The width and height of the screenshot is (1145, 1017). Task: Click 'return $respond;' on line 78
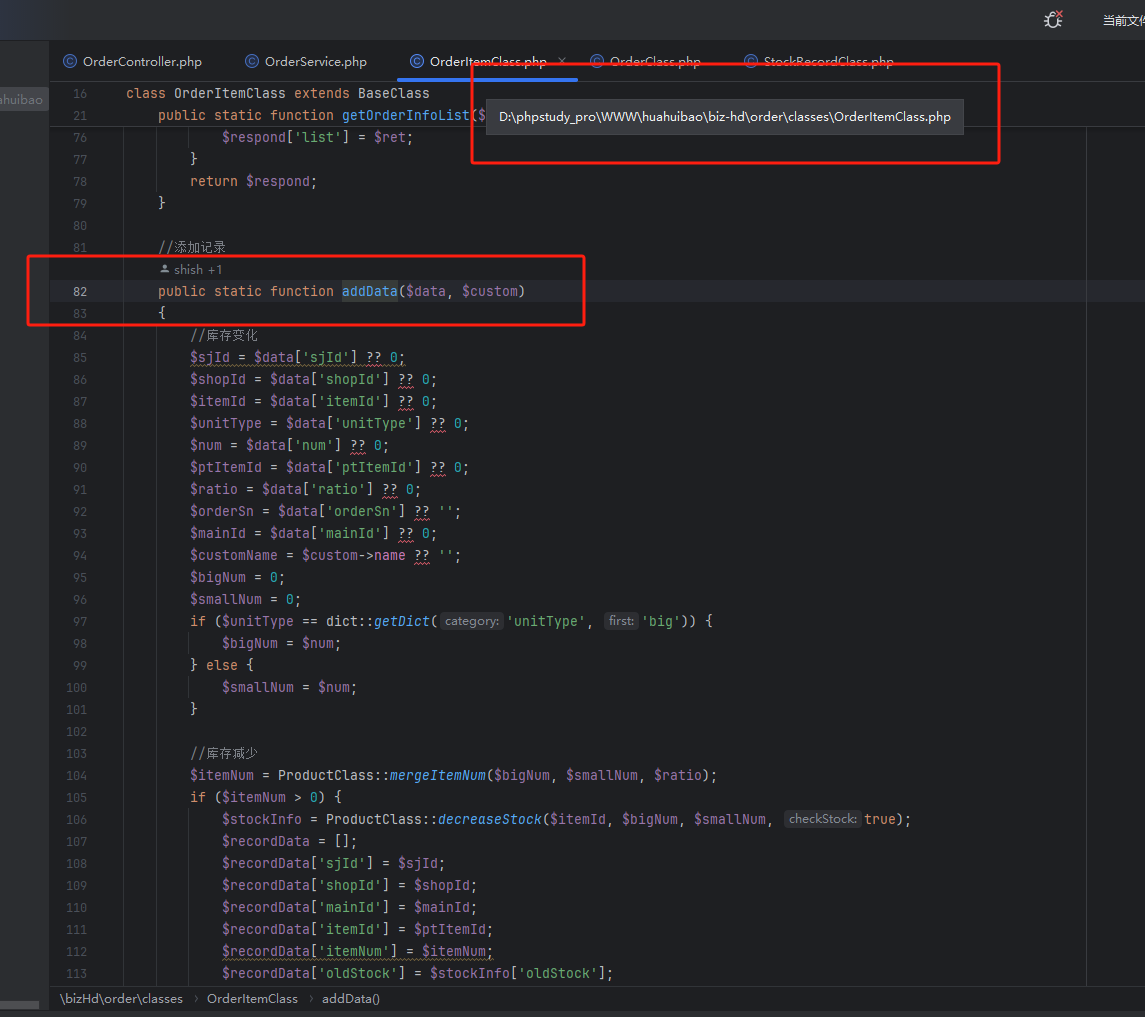253,181
